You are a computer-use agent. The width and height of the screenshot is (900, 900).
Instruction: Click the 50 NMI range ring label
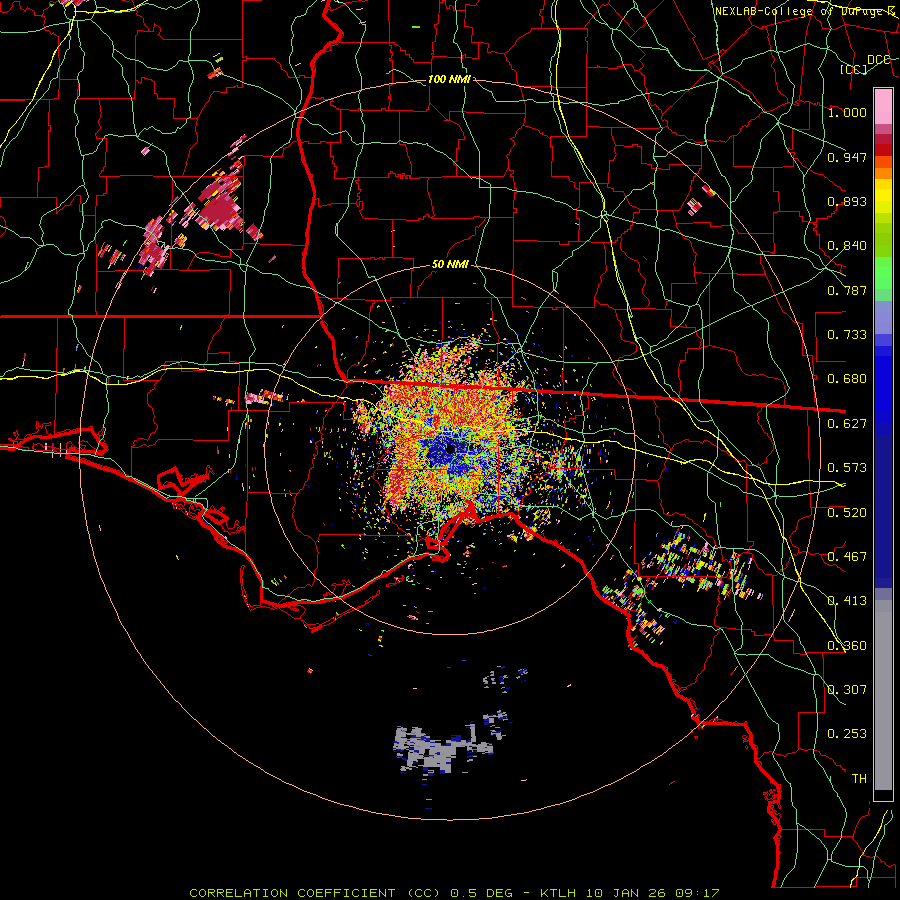450,265
